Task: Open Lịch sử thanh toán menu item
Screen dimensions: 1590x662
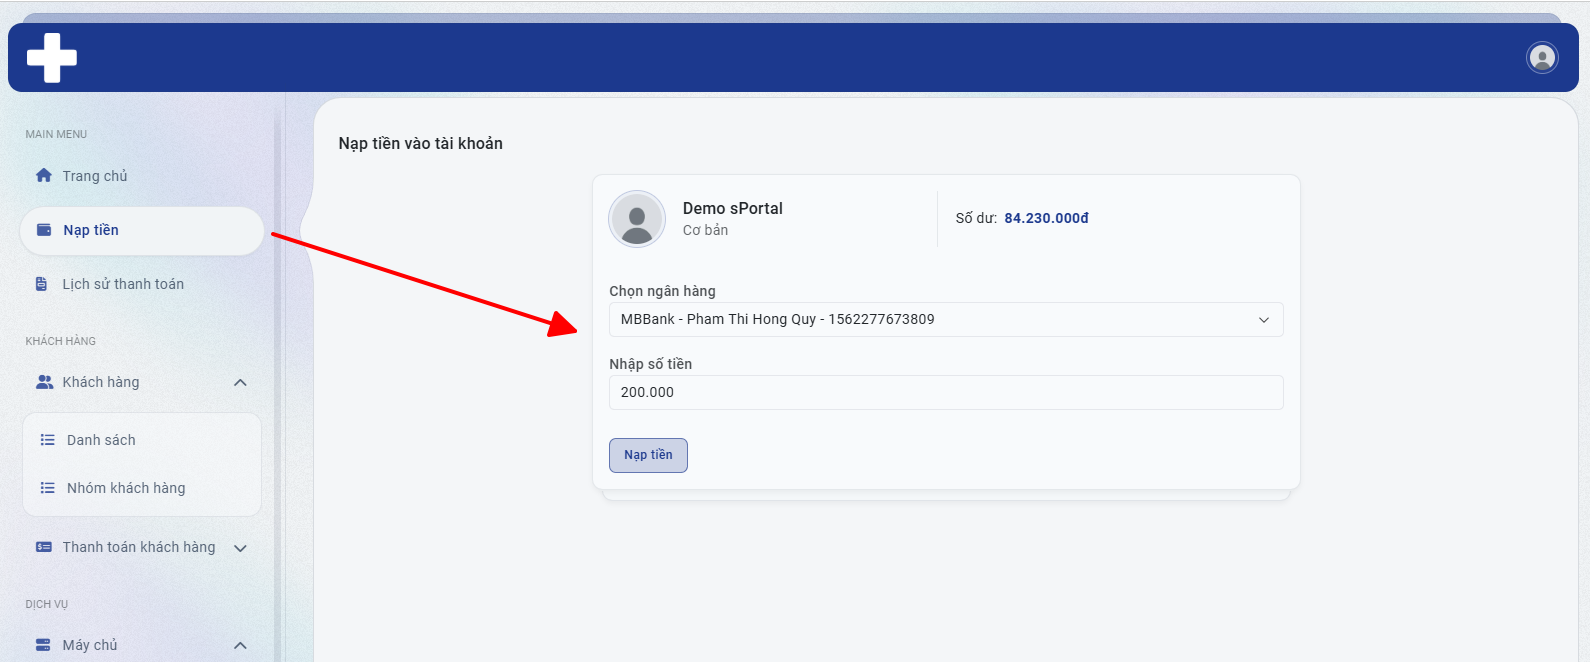Action: pos(123,284)
